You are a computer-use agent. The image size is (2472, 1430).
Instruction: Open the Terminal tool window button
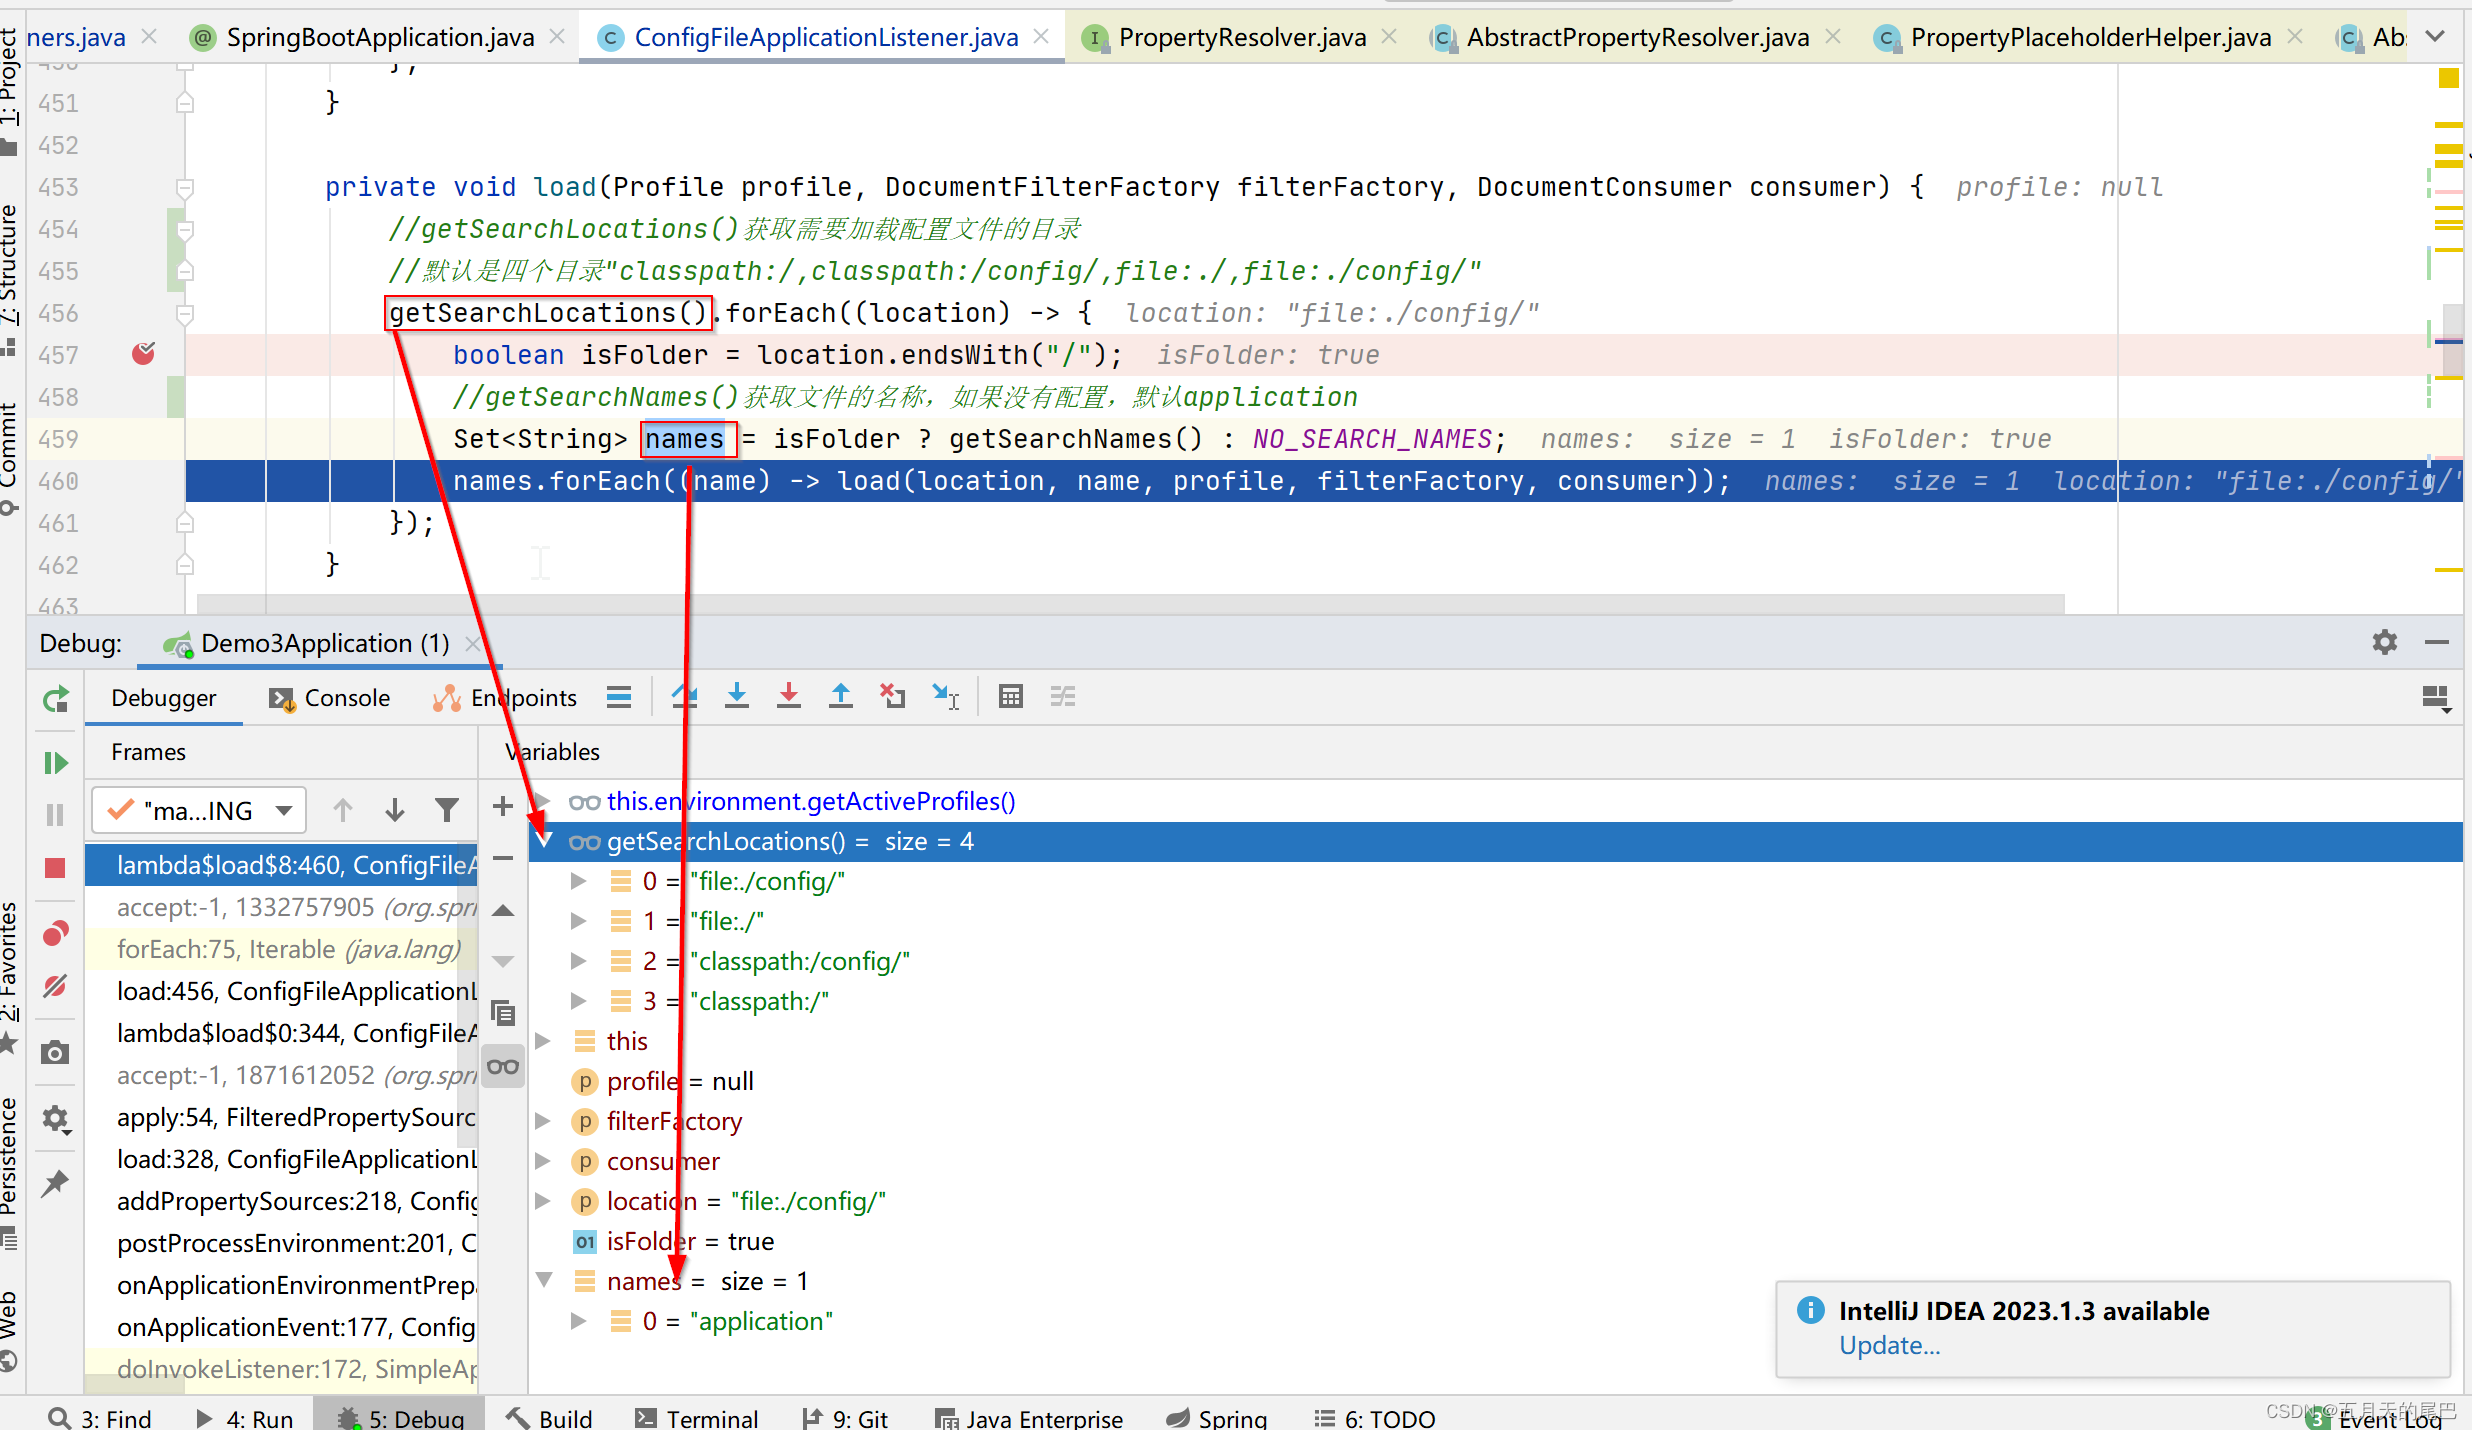click(x=697, y=1418)
